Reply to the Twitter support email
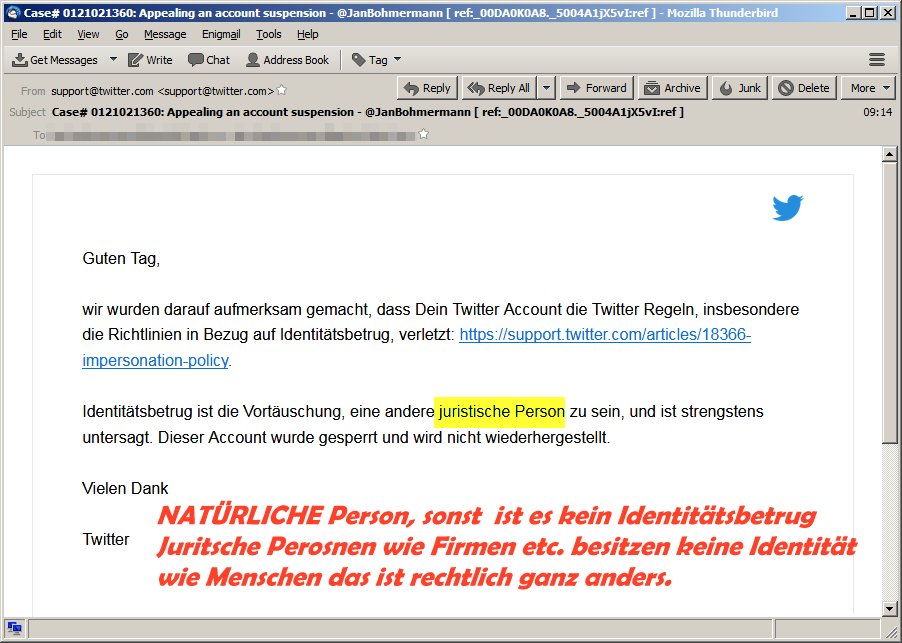 click(427, 88)
